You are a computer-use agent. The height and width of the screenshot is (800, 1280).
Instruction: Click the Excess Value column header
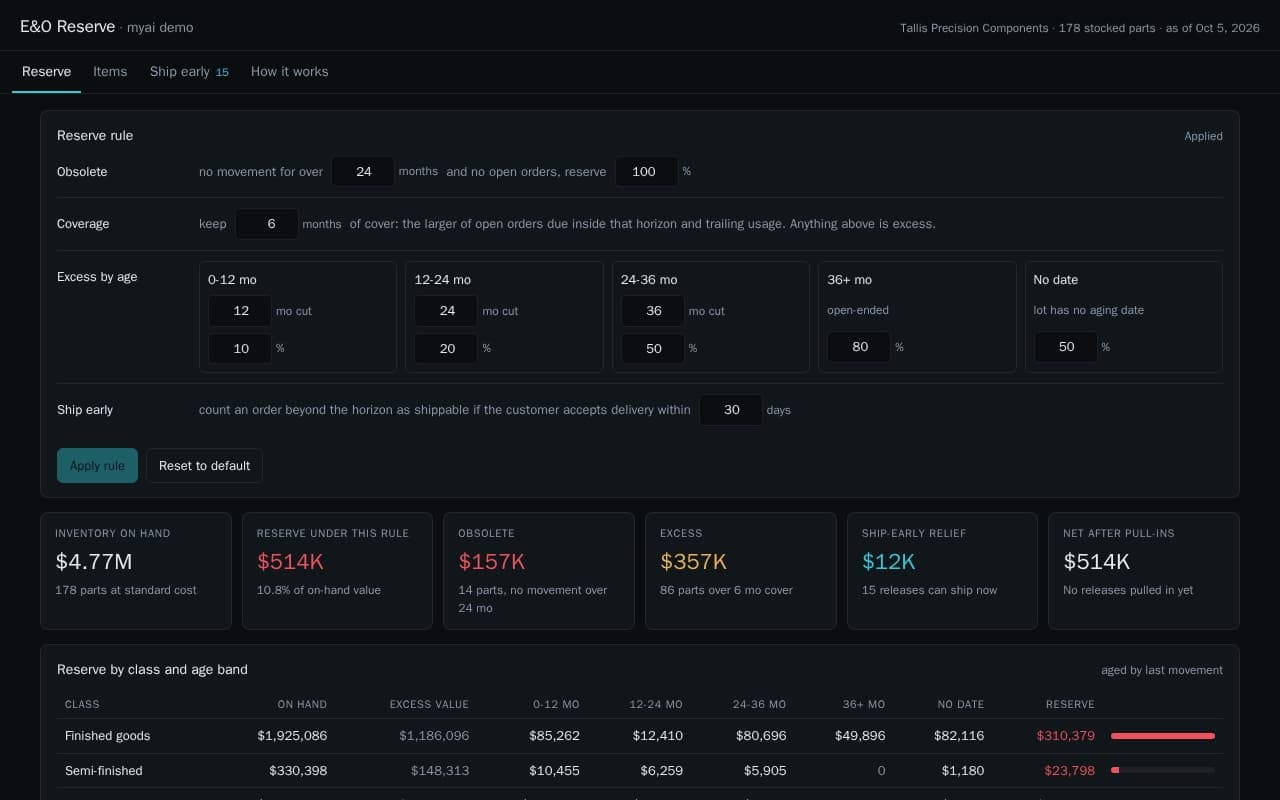coord(429,705)
